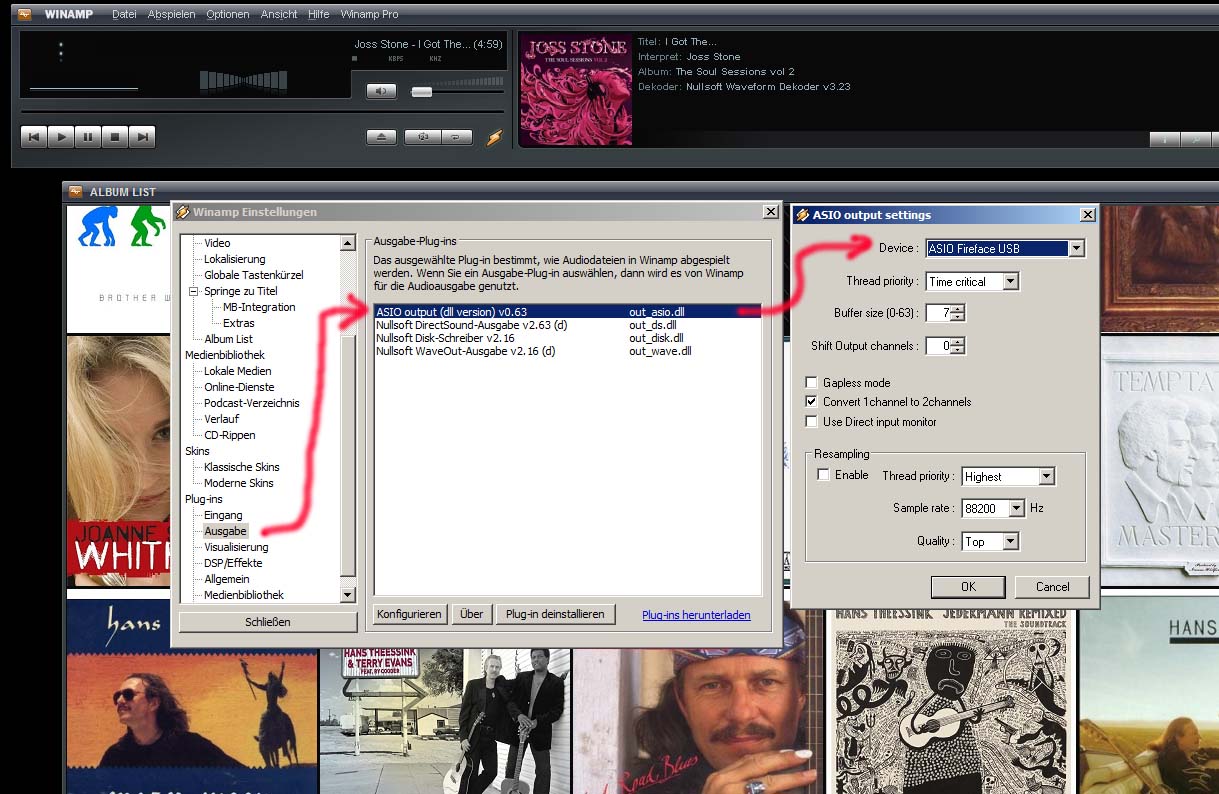The height and width of the screenshot is (794, 1219).
Task: Open the Ansicht menu
Action: point(279,14)
